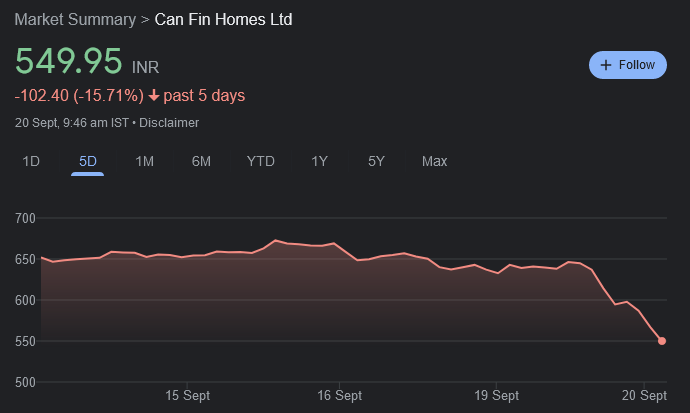This screenshot has height=413, width=690.
Task: Click the red downward arrow icon
Action: point(154,96)
